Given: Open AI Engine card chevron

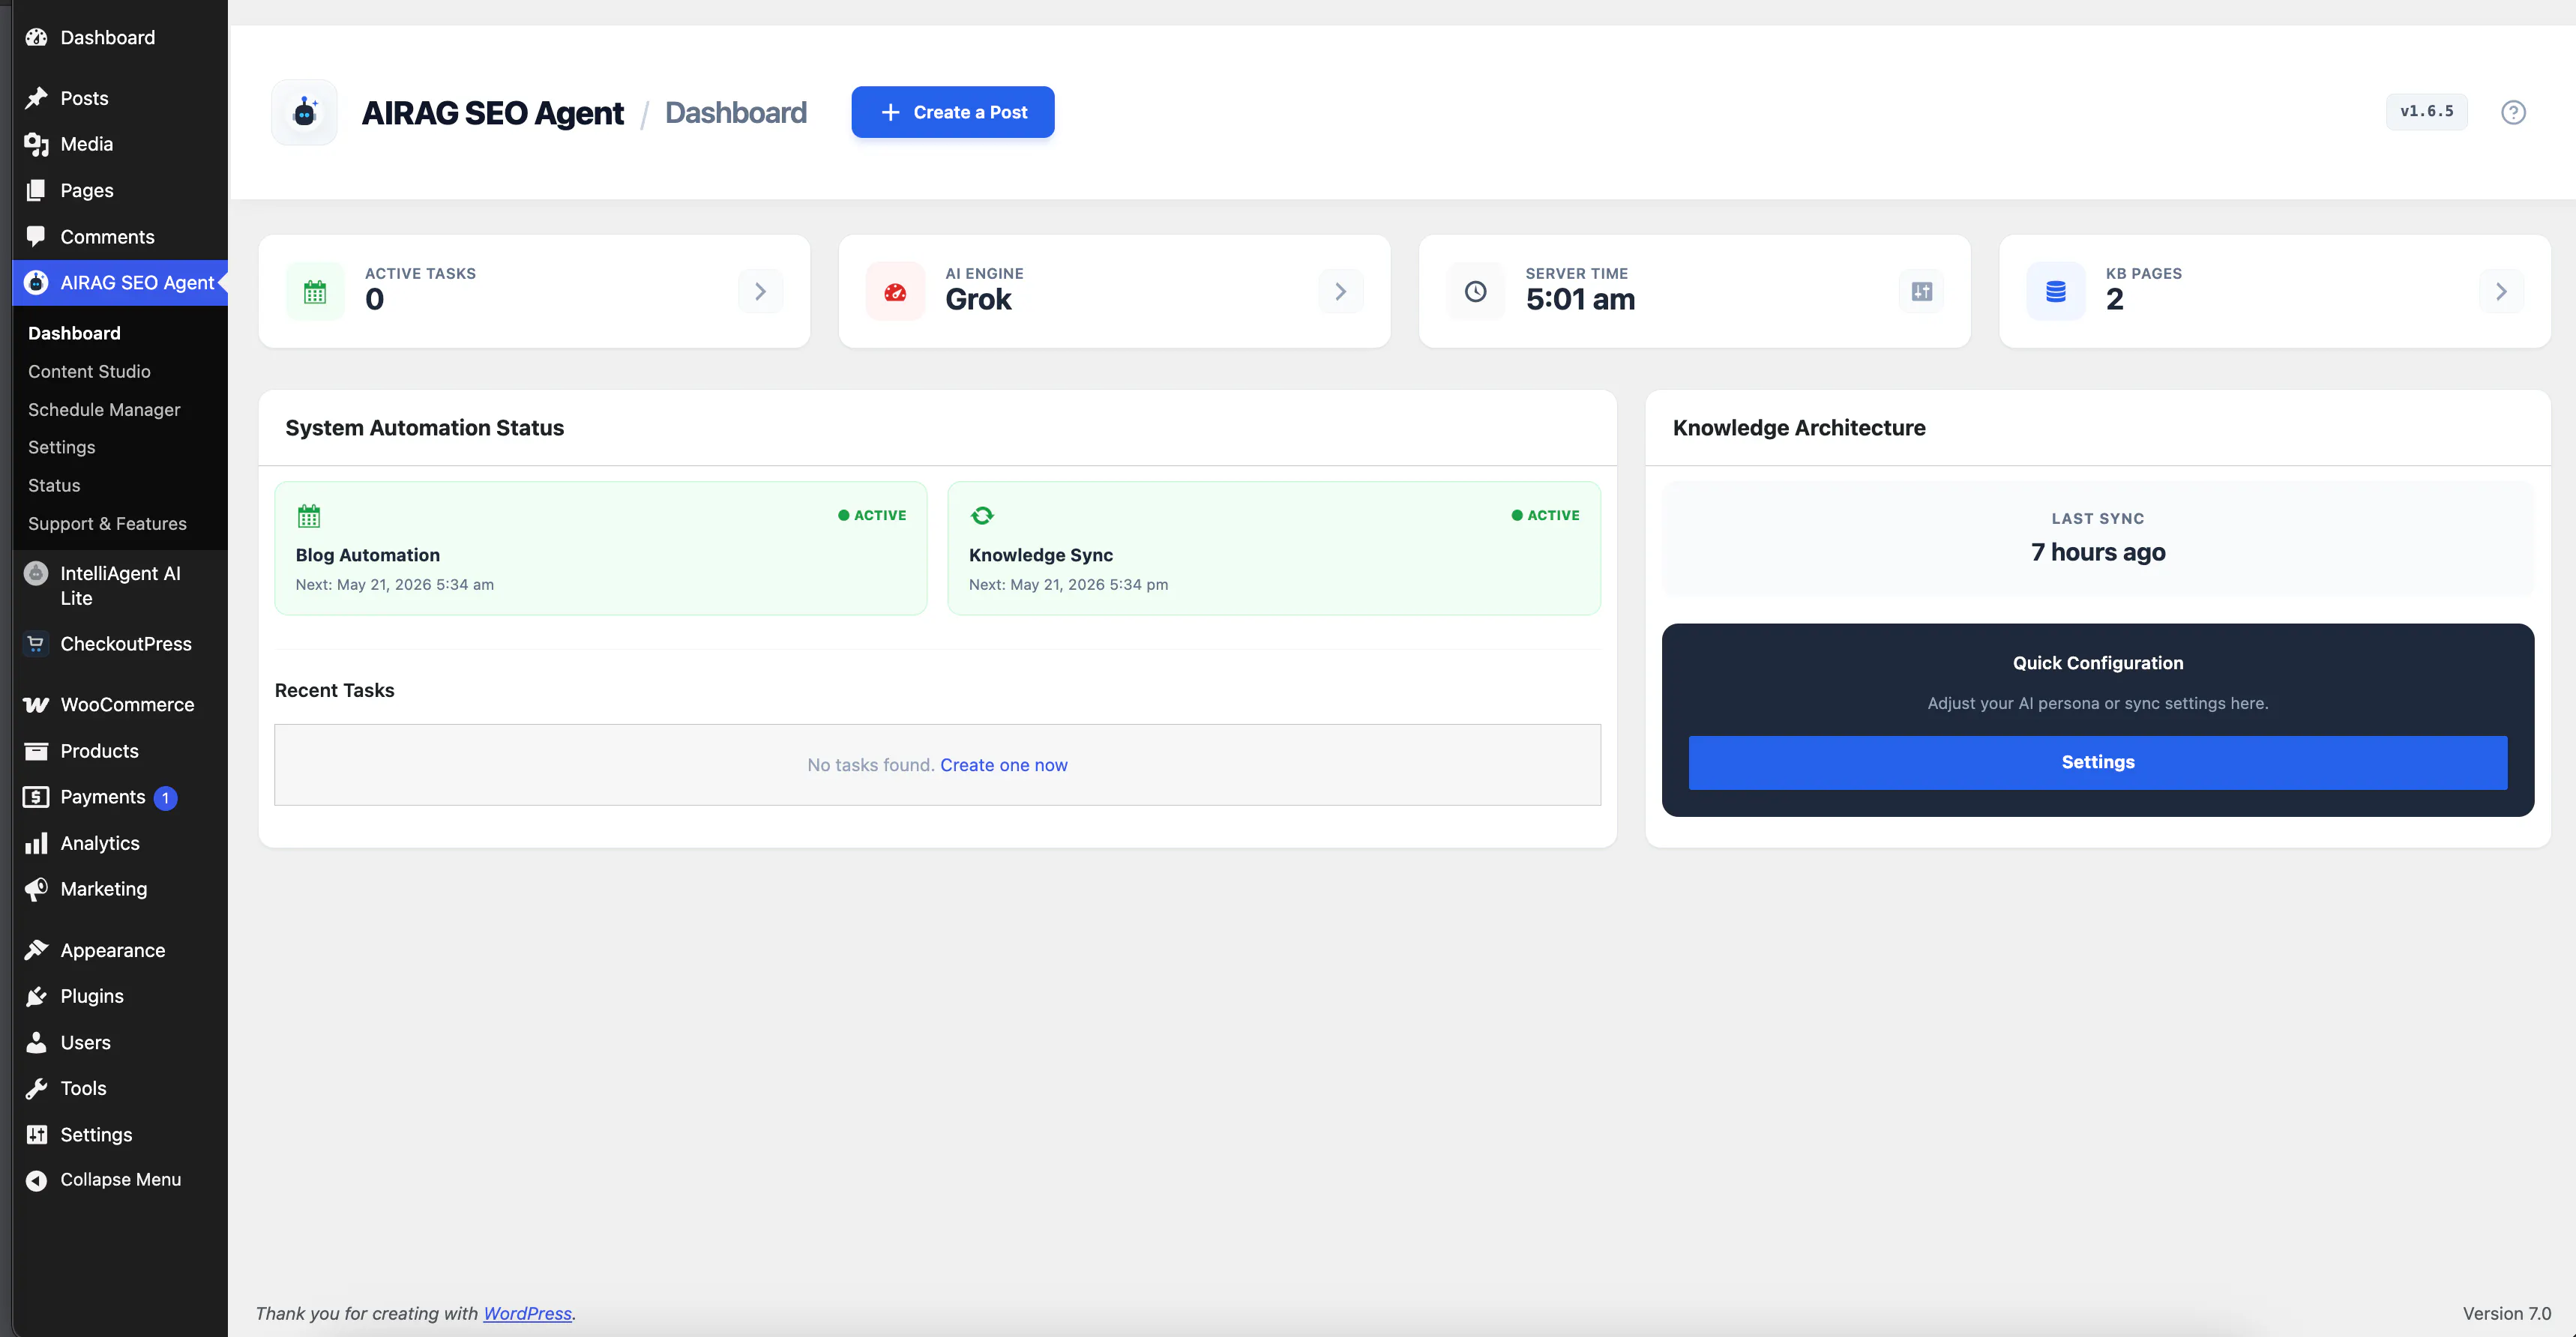Looking at the screenshot, I should tap(1340, 291).
